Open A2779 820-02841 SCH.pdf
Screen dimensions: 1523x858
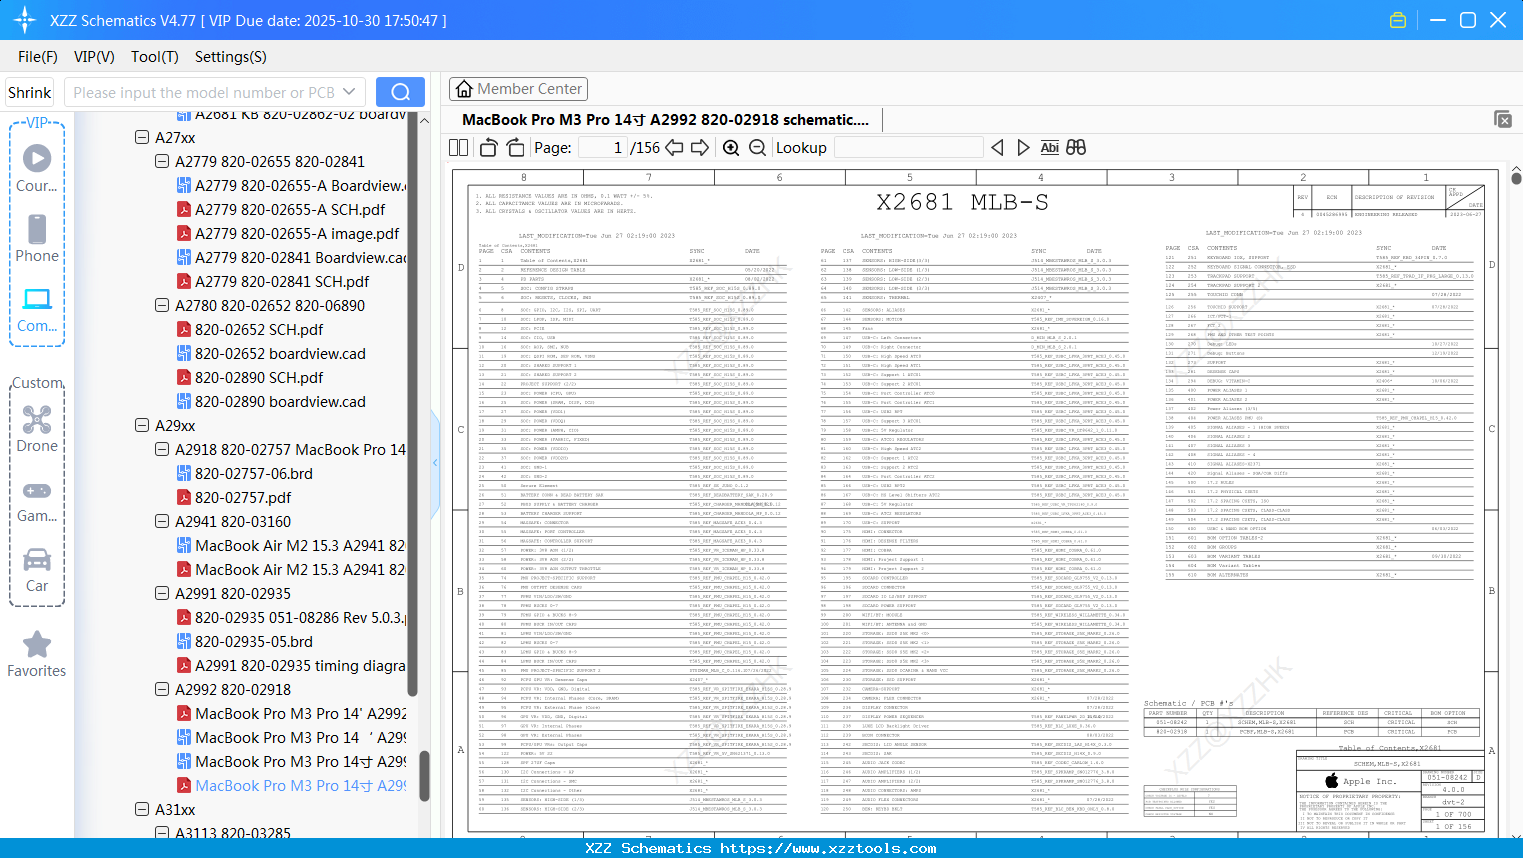coord(282,281)
